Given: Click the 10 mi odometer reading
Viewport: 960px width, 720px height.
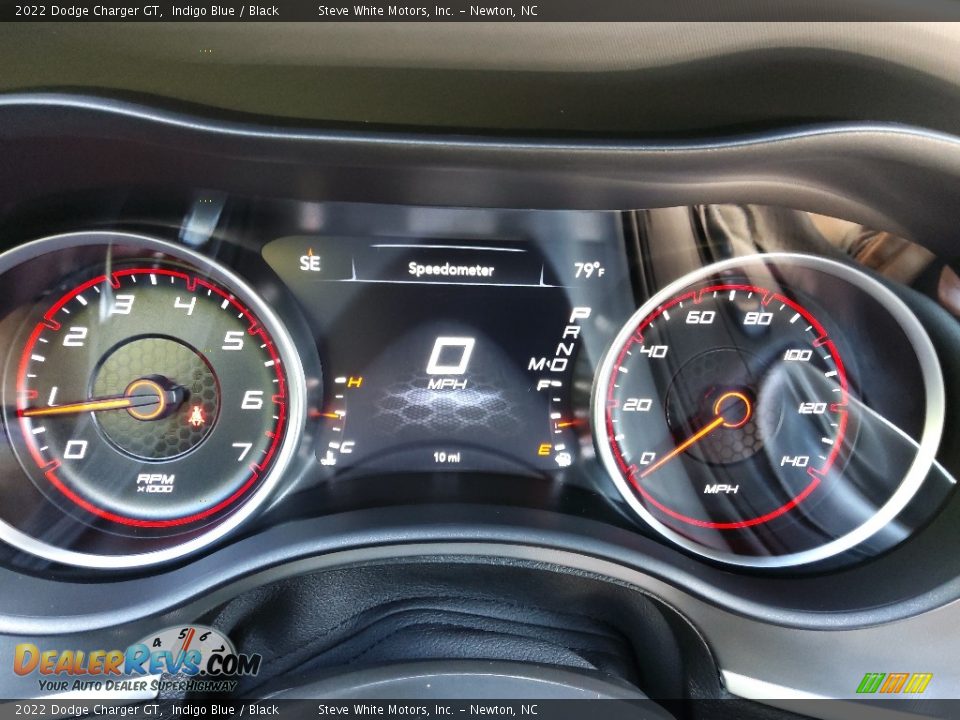Looking at the screenshot, I should 447,457.
